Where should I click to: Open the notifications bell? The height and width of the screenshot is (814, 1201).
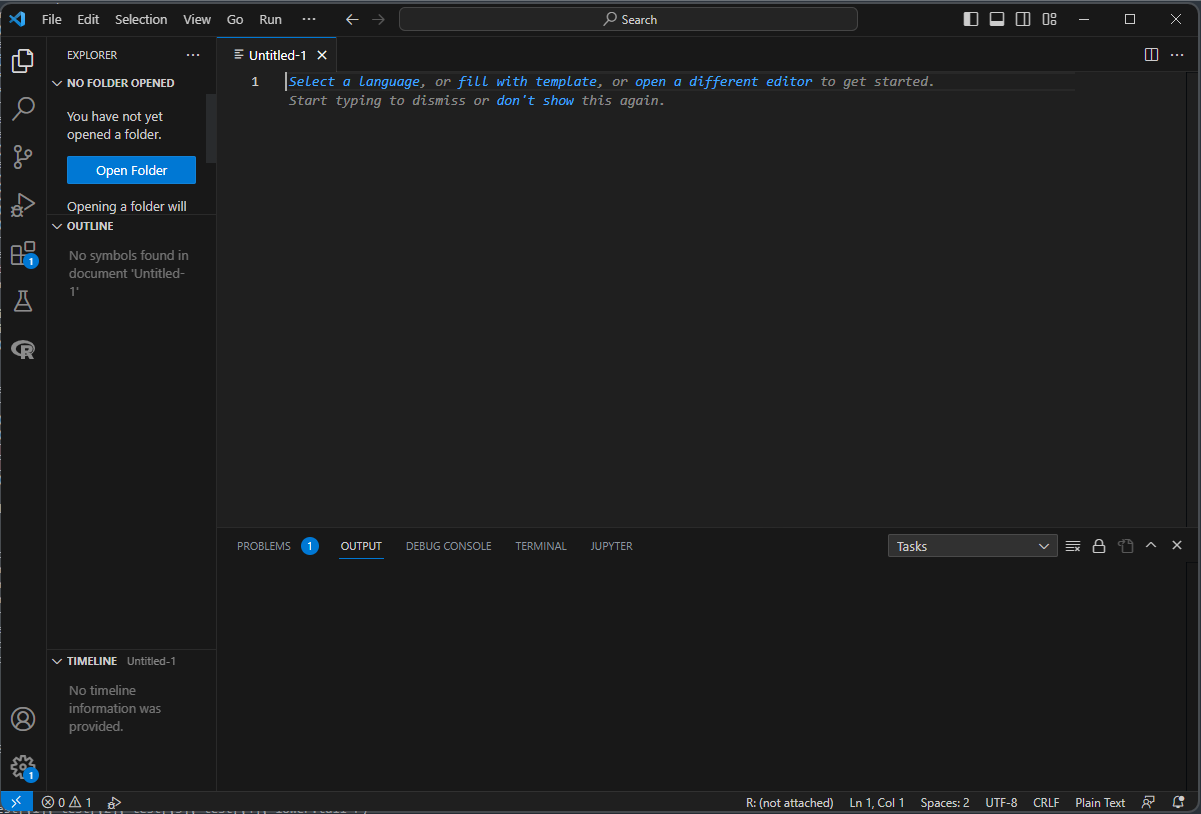click(1178, 801)
